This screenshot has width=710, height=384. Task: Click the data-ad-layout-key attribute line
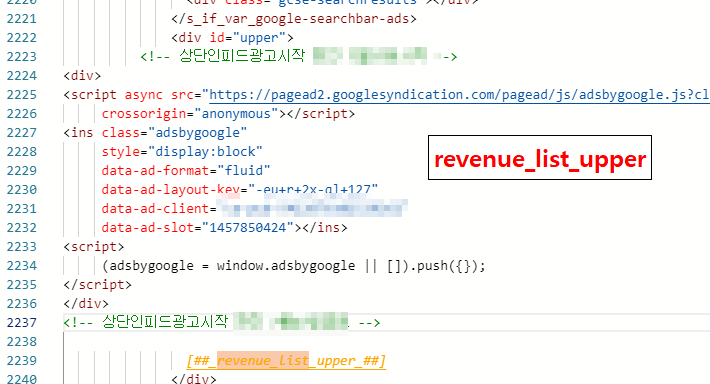[240, 190]
